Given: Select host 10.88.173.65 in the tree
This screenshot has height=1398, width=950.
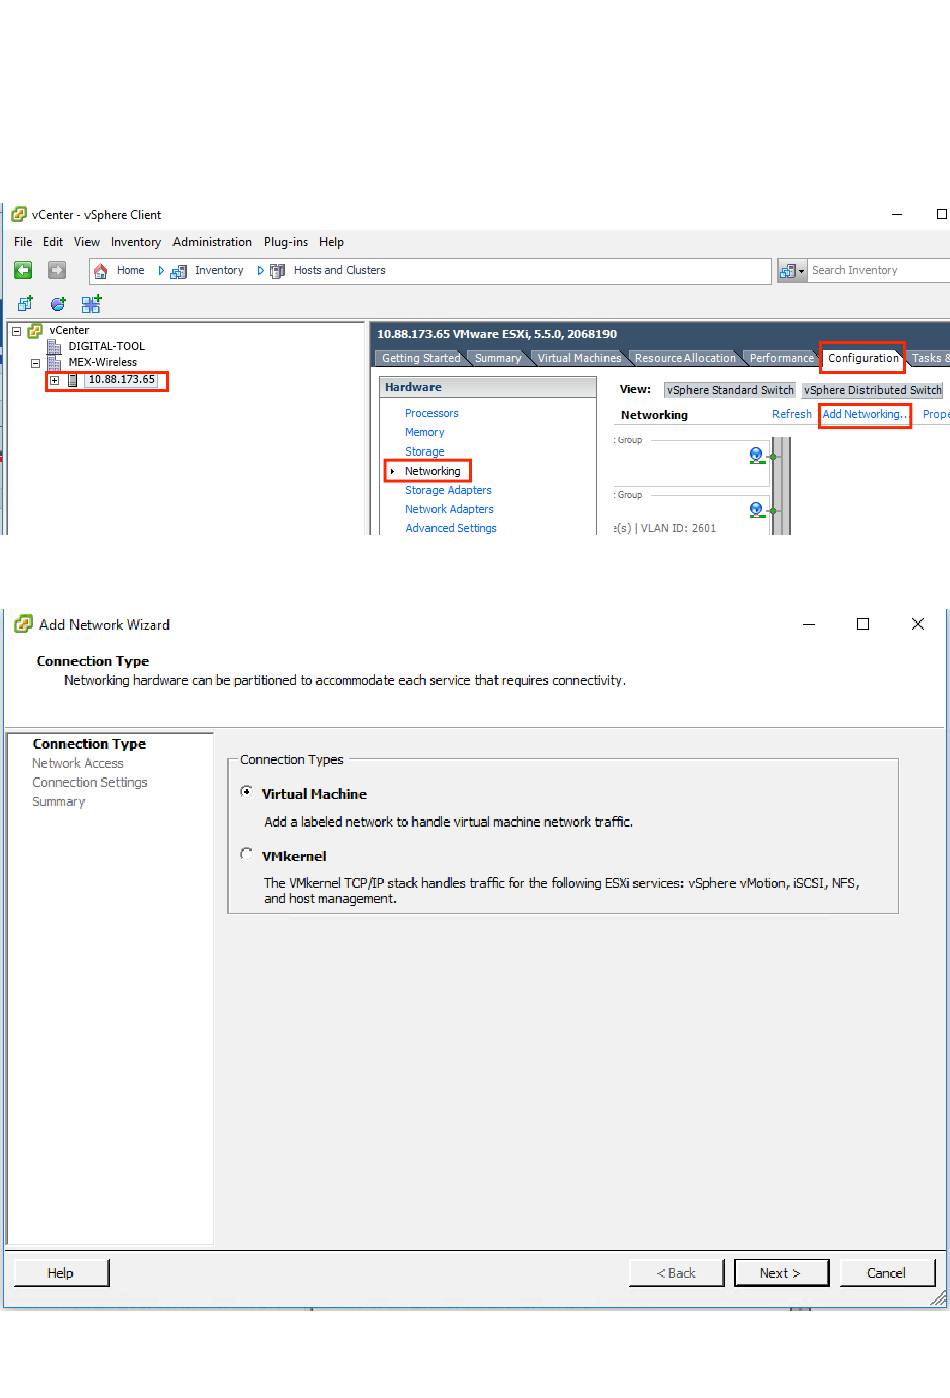Looking at the screenshot, I should 121,380.
